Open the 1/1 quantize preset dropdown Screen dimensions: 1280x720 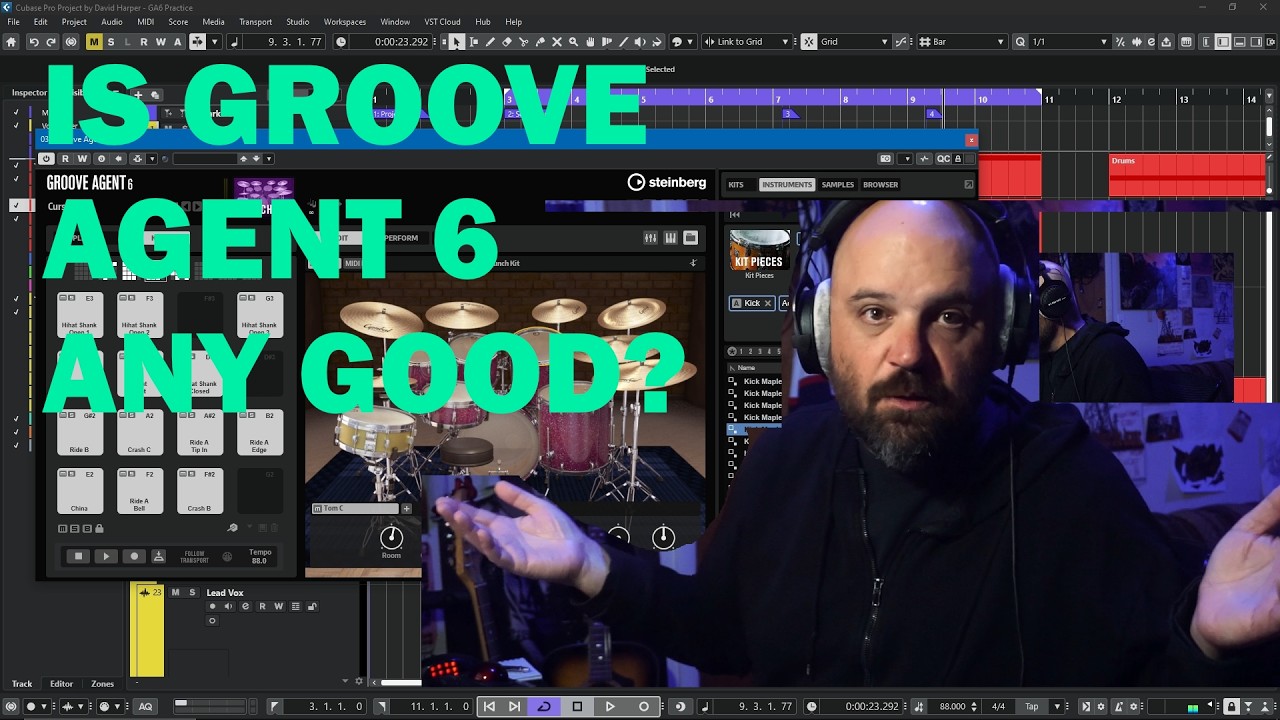pyautogui.click(x=1104, y=42)
